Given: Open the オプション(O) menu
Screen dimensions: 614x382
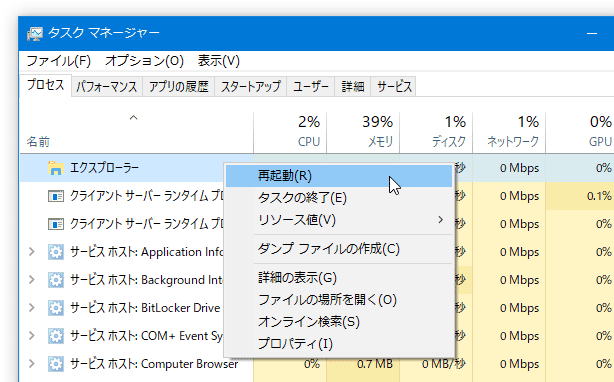Looking at the screenshot, I should pyautogui.click(x=144, y=61).
